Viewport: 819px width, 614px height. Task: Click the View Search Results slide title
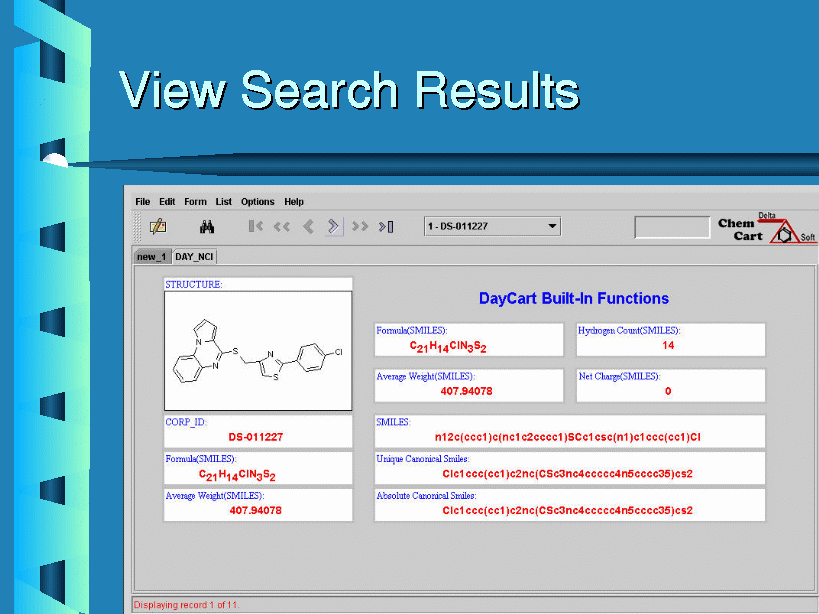point(349,90)
